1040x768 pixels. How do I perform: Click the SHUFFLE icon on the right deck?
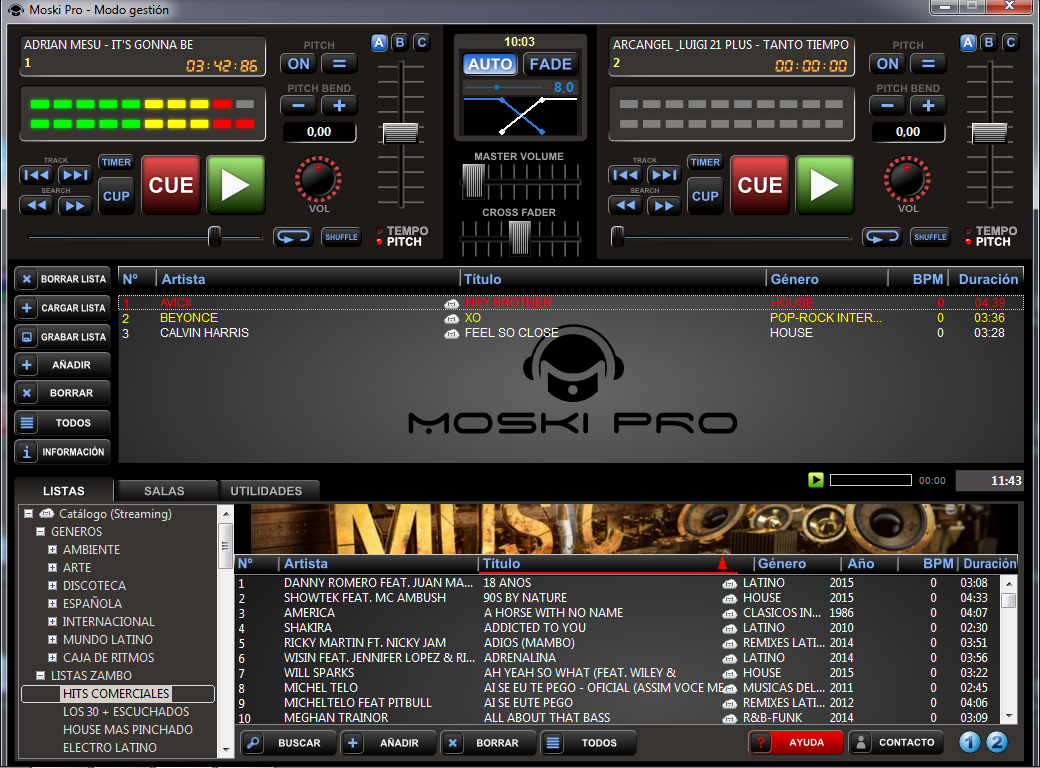pos(929,236)
